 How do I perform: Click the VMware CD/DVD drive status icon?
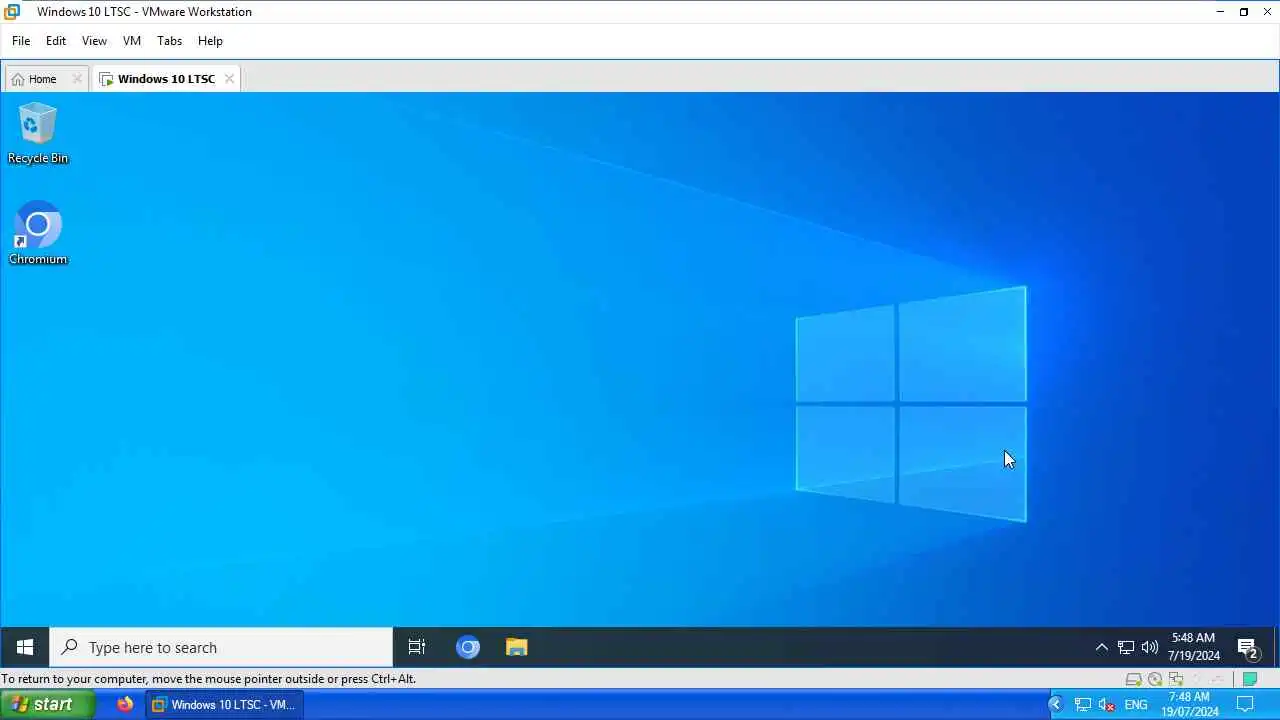1155,679
